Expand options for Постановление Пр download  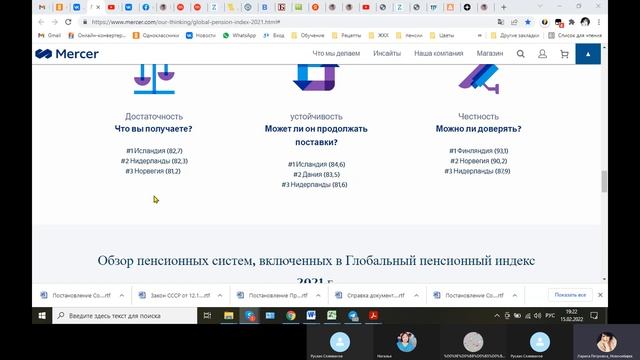point(318,295)
